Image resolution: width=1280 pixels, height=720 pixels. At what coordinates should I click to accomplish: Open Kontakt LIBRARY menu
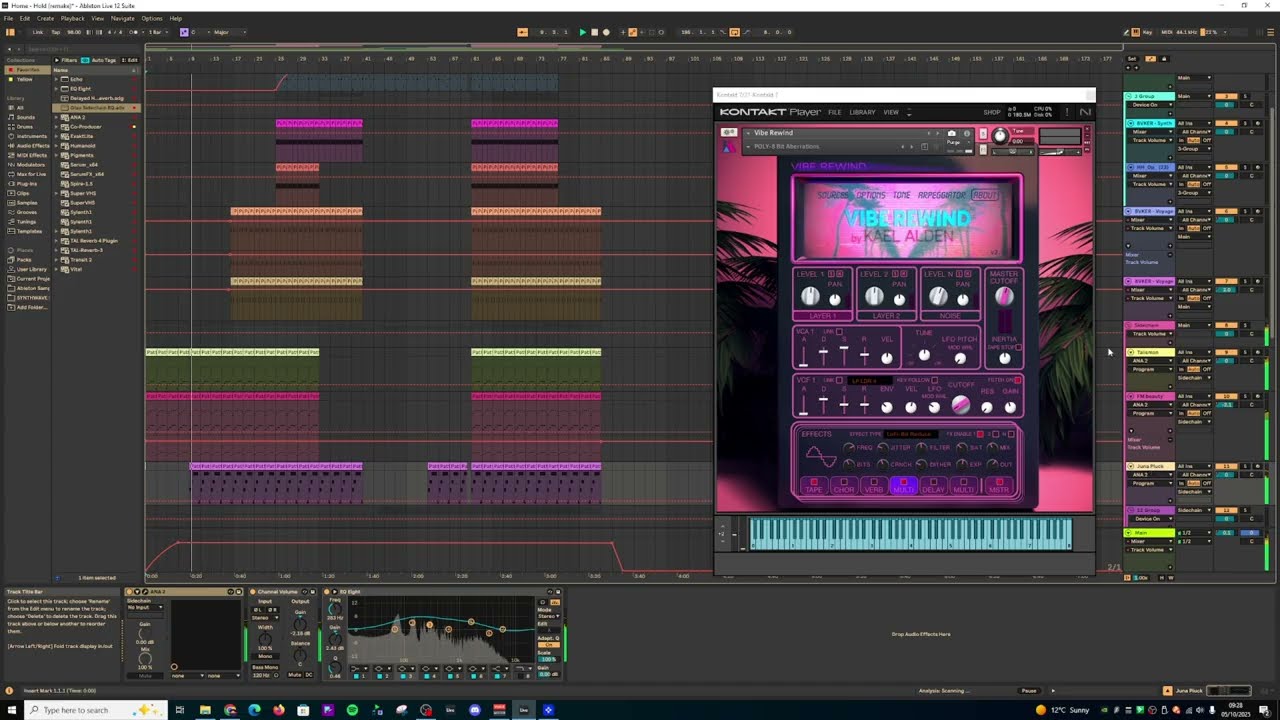(862, 112)
